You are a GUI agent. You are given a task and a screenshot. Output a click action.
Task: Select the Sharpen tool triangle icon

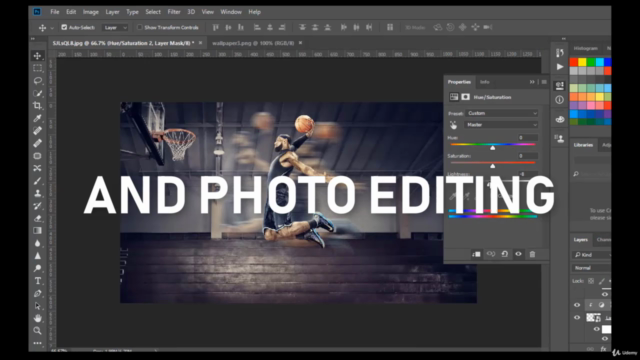(38, 256)
